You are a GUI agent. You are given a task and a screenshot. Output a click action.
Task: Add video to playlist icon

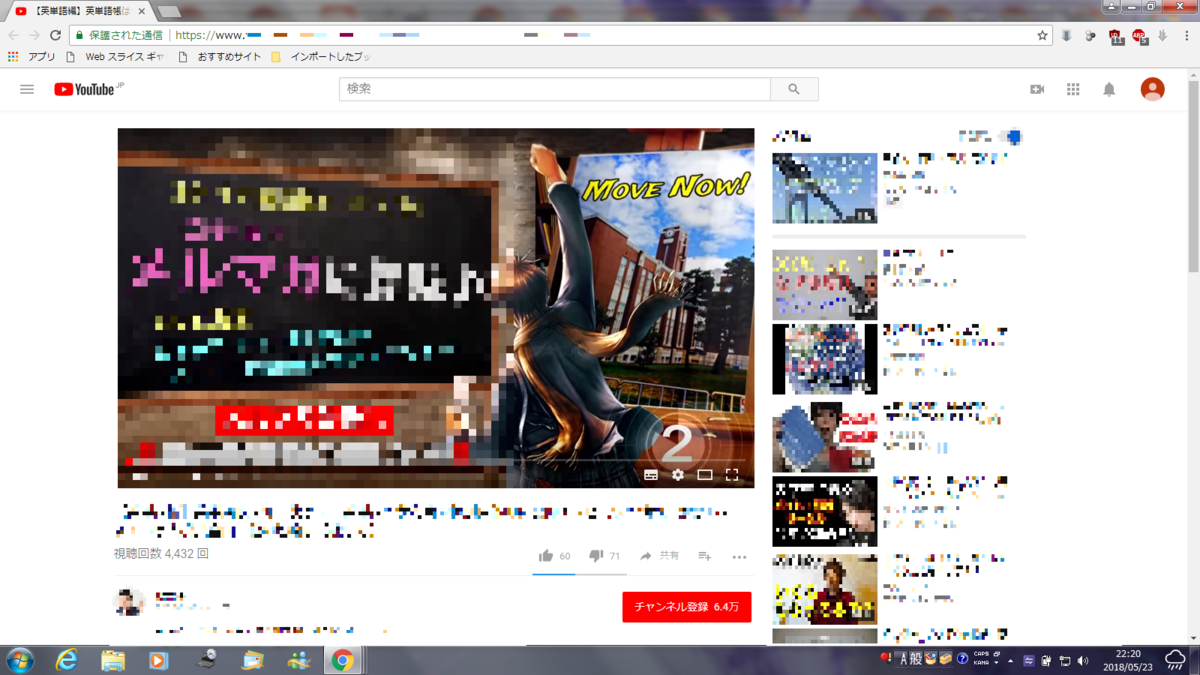705,556
